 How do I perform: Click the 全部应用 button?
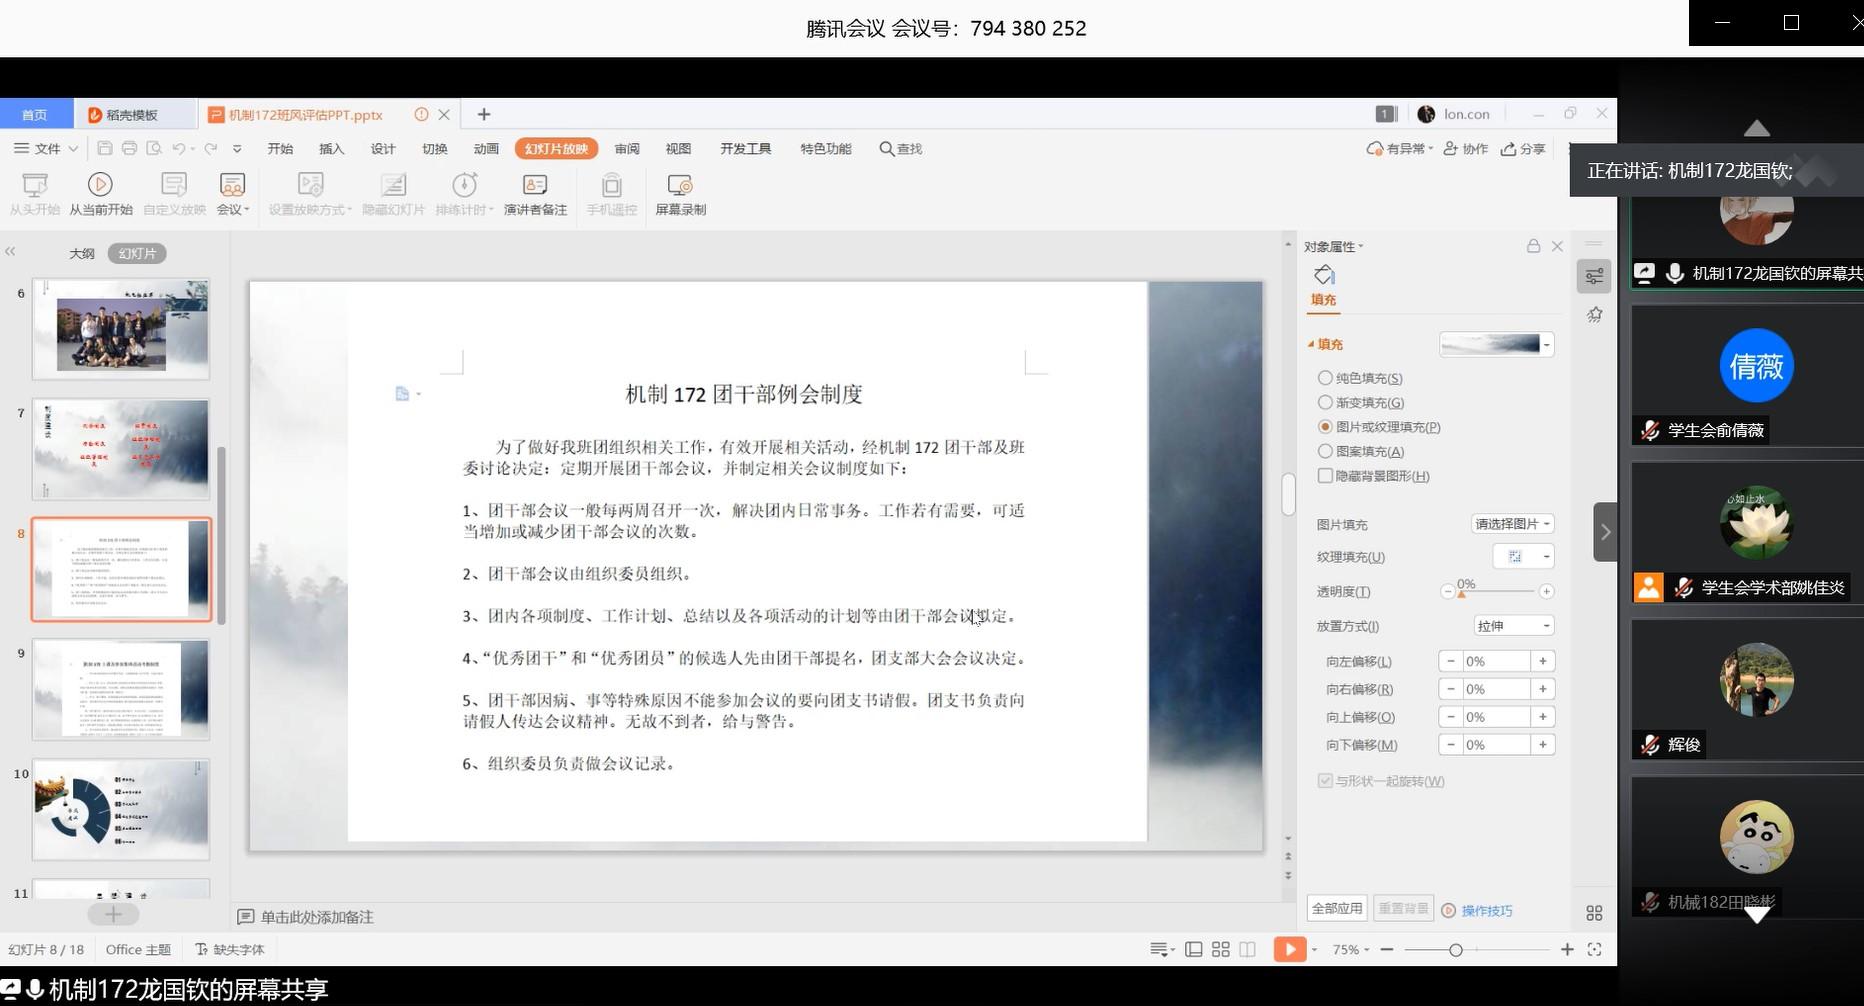pos(1338,908)
